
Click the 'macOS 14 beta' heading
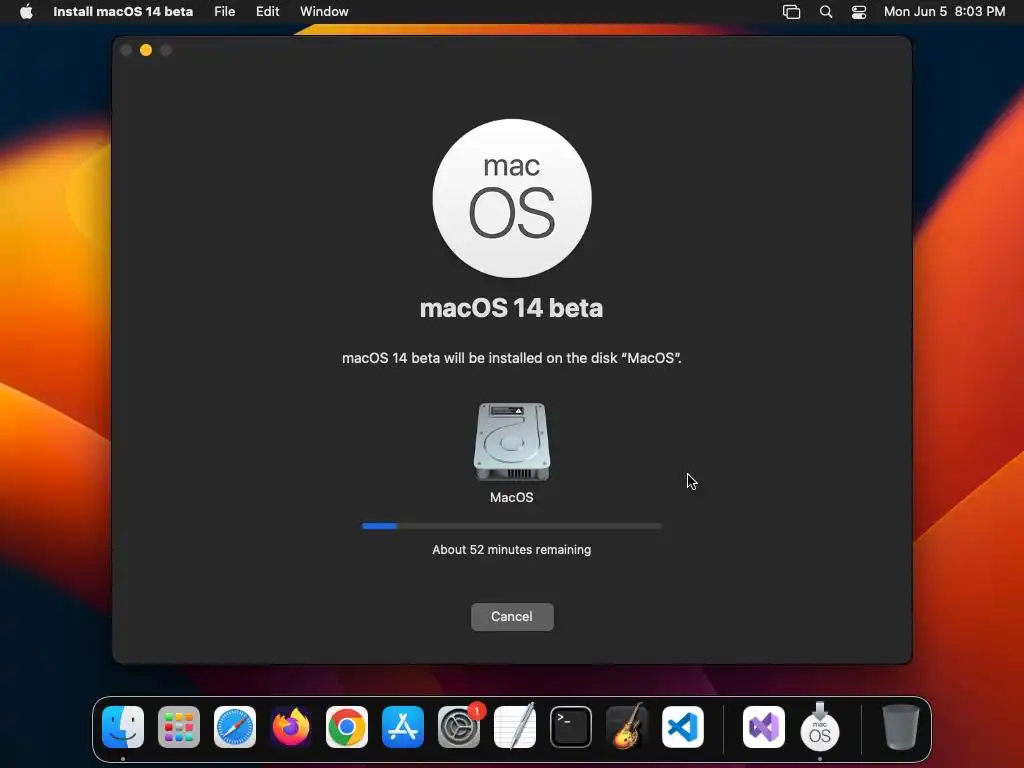point(511,308)
